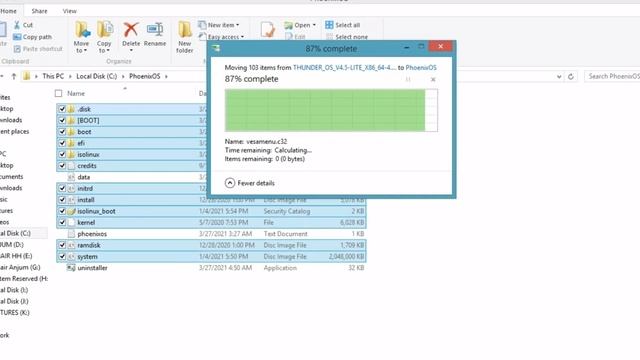The image size is (640, 360).
Task: Expand the Easy access dropdown
Action: pos(242,37)
